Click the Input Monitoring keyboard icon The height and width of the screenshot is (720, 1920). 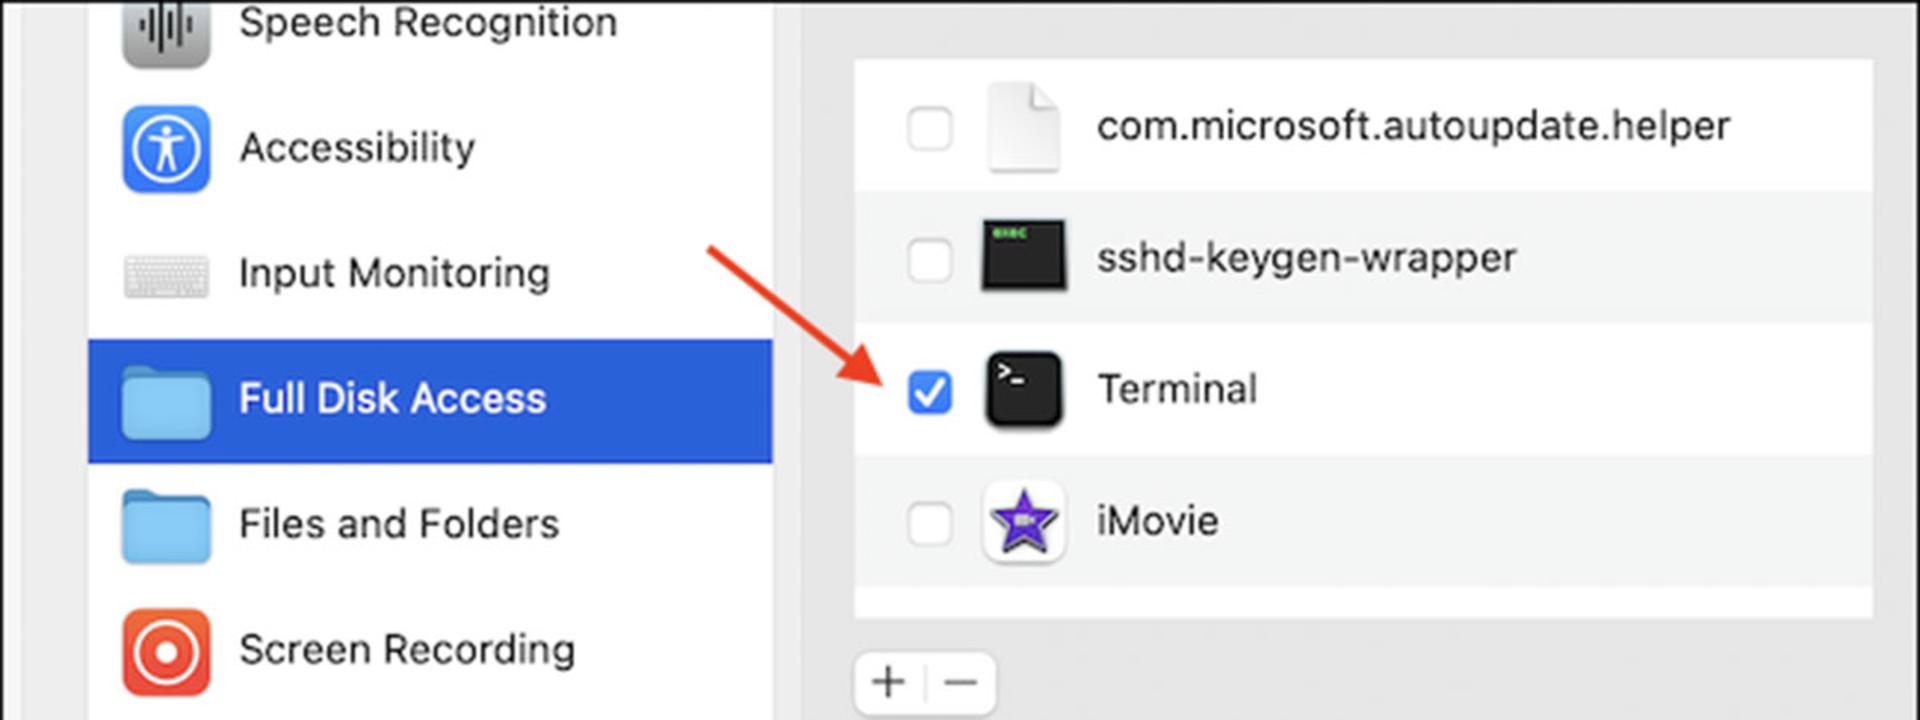click(166, 276)
